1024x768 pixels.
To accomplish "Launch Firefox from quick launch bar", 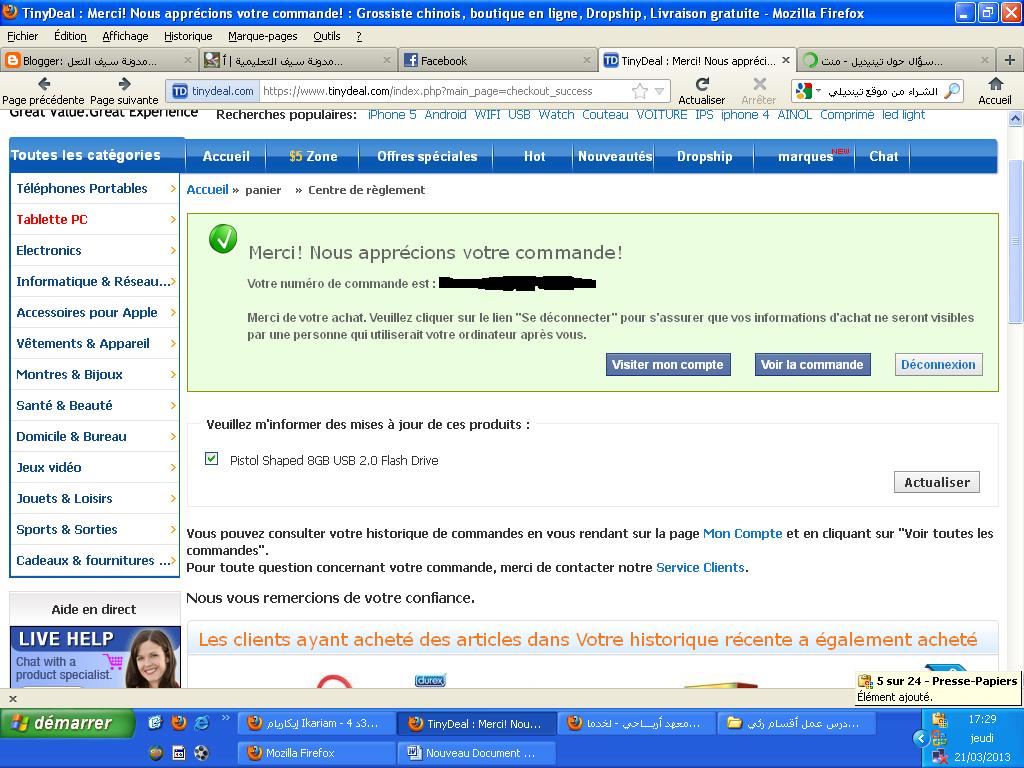I will tap(178, 722).
